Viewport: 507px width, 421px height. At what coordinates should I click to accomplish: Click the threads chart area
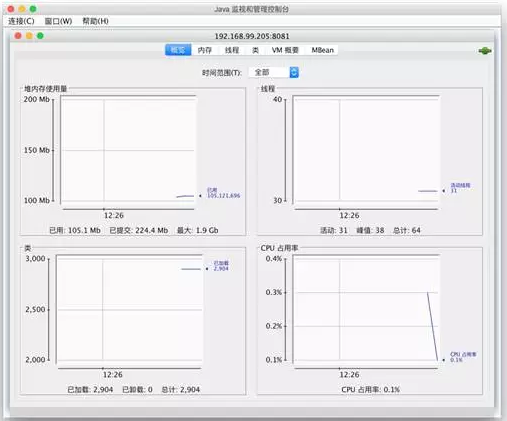click(366, 149)
